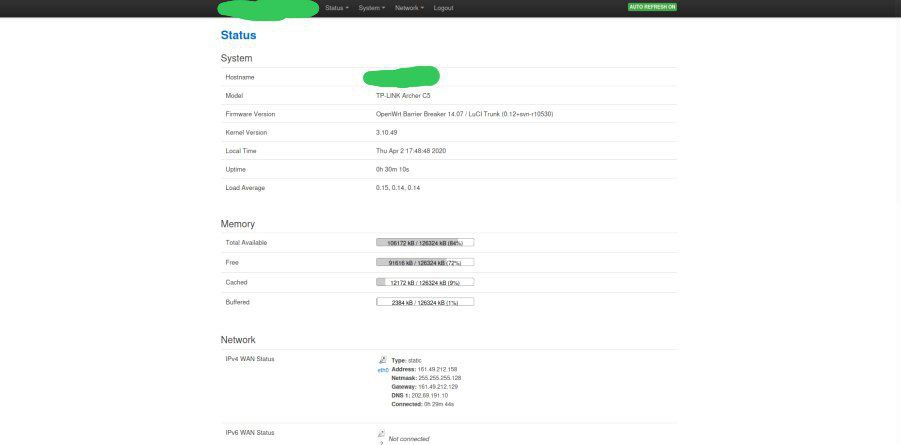Screen dimensions: 901x445
Task: Select the Cached memory usage bar
Action: point(424,282)
